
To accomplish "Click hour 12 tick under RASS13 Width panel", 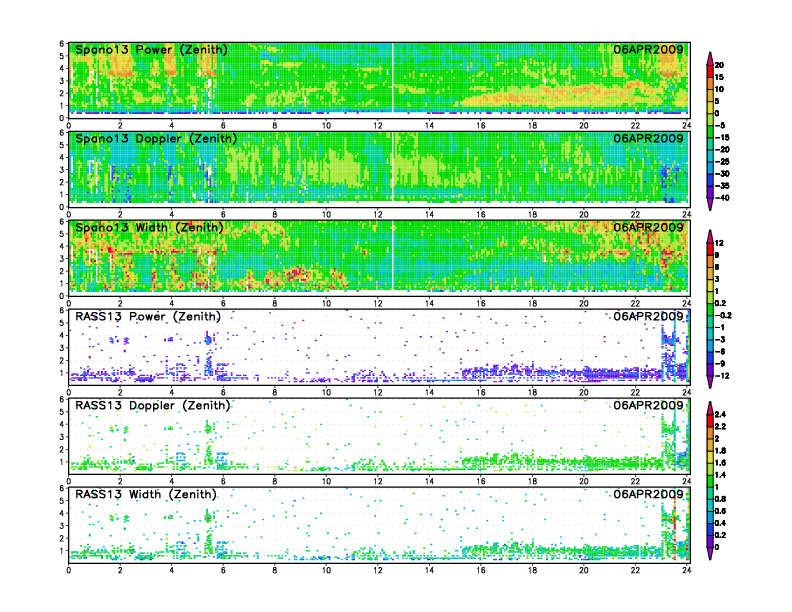I will 378,570.
